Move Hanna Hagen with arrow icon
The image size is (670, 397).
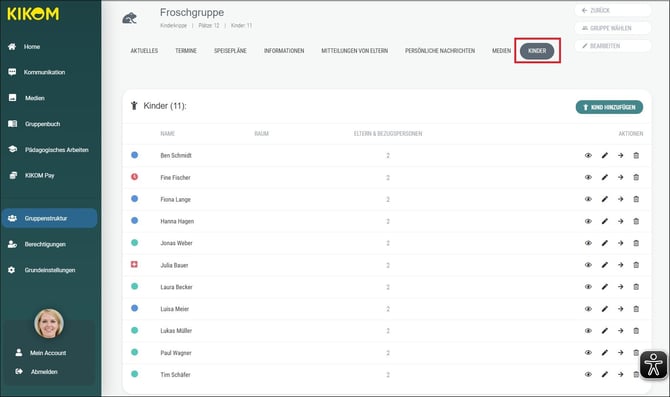(620, 221)
